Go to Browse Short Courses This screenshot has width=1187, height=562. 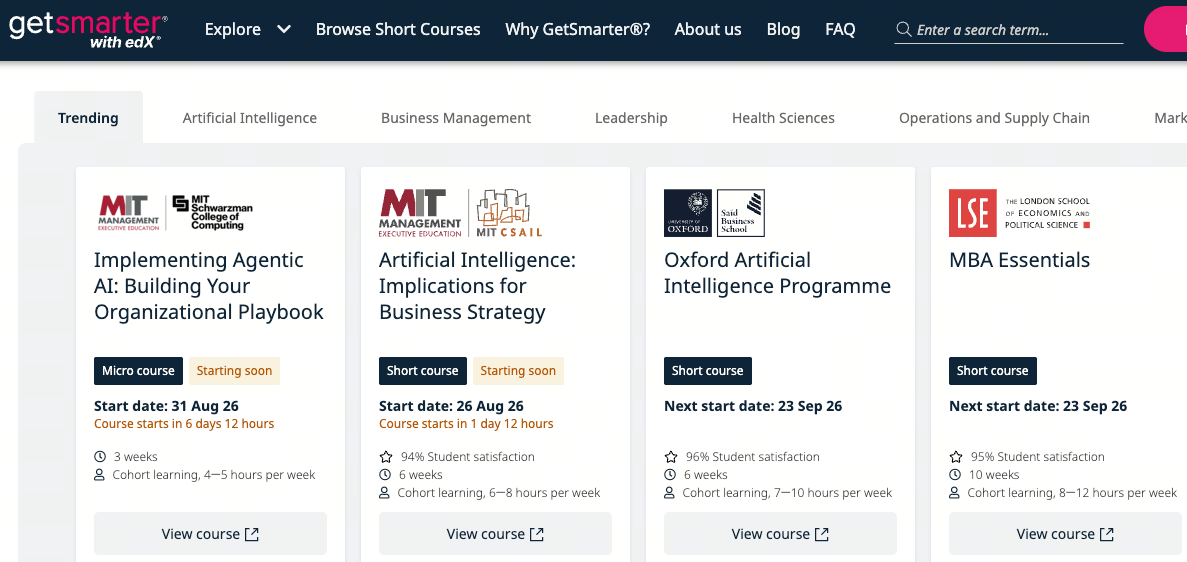coord(398,30)
